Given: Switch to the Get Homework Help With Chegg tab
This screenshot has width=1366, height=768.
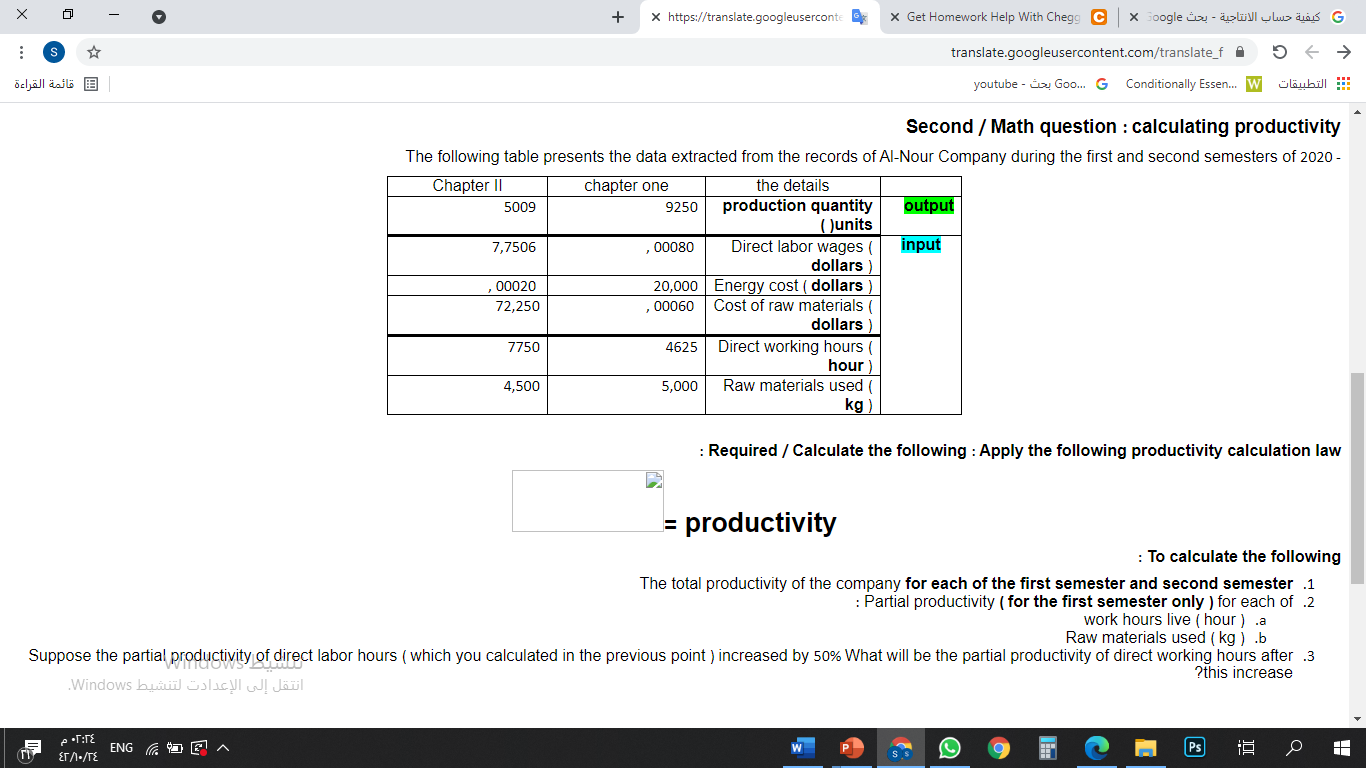Looking at the screenshot, I should (998, 17).
